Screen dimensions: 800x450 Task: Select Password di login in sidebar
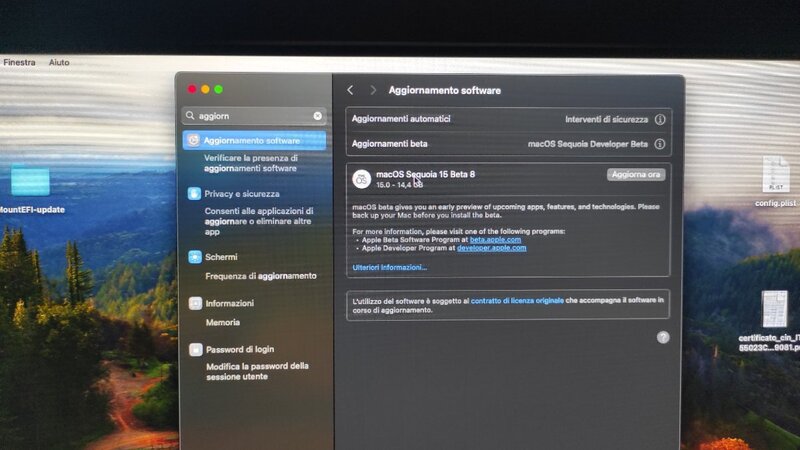pyautogui.click(x=240, y=349)
